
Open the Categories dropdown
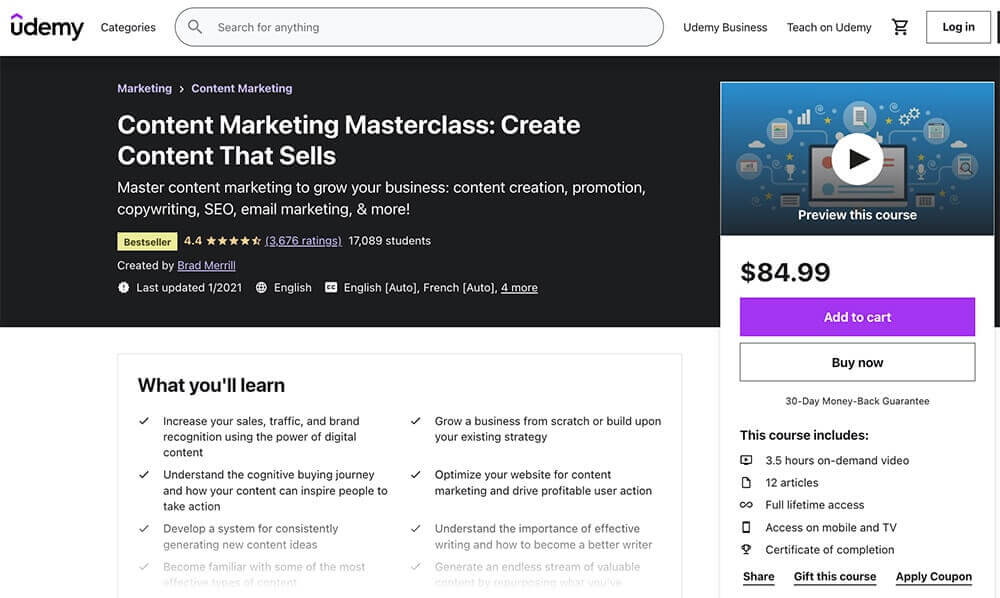(127, 27)
